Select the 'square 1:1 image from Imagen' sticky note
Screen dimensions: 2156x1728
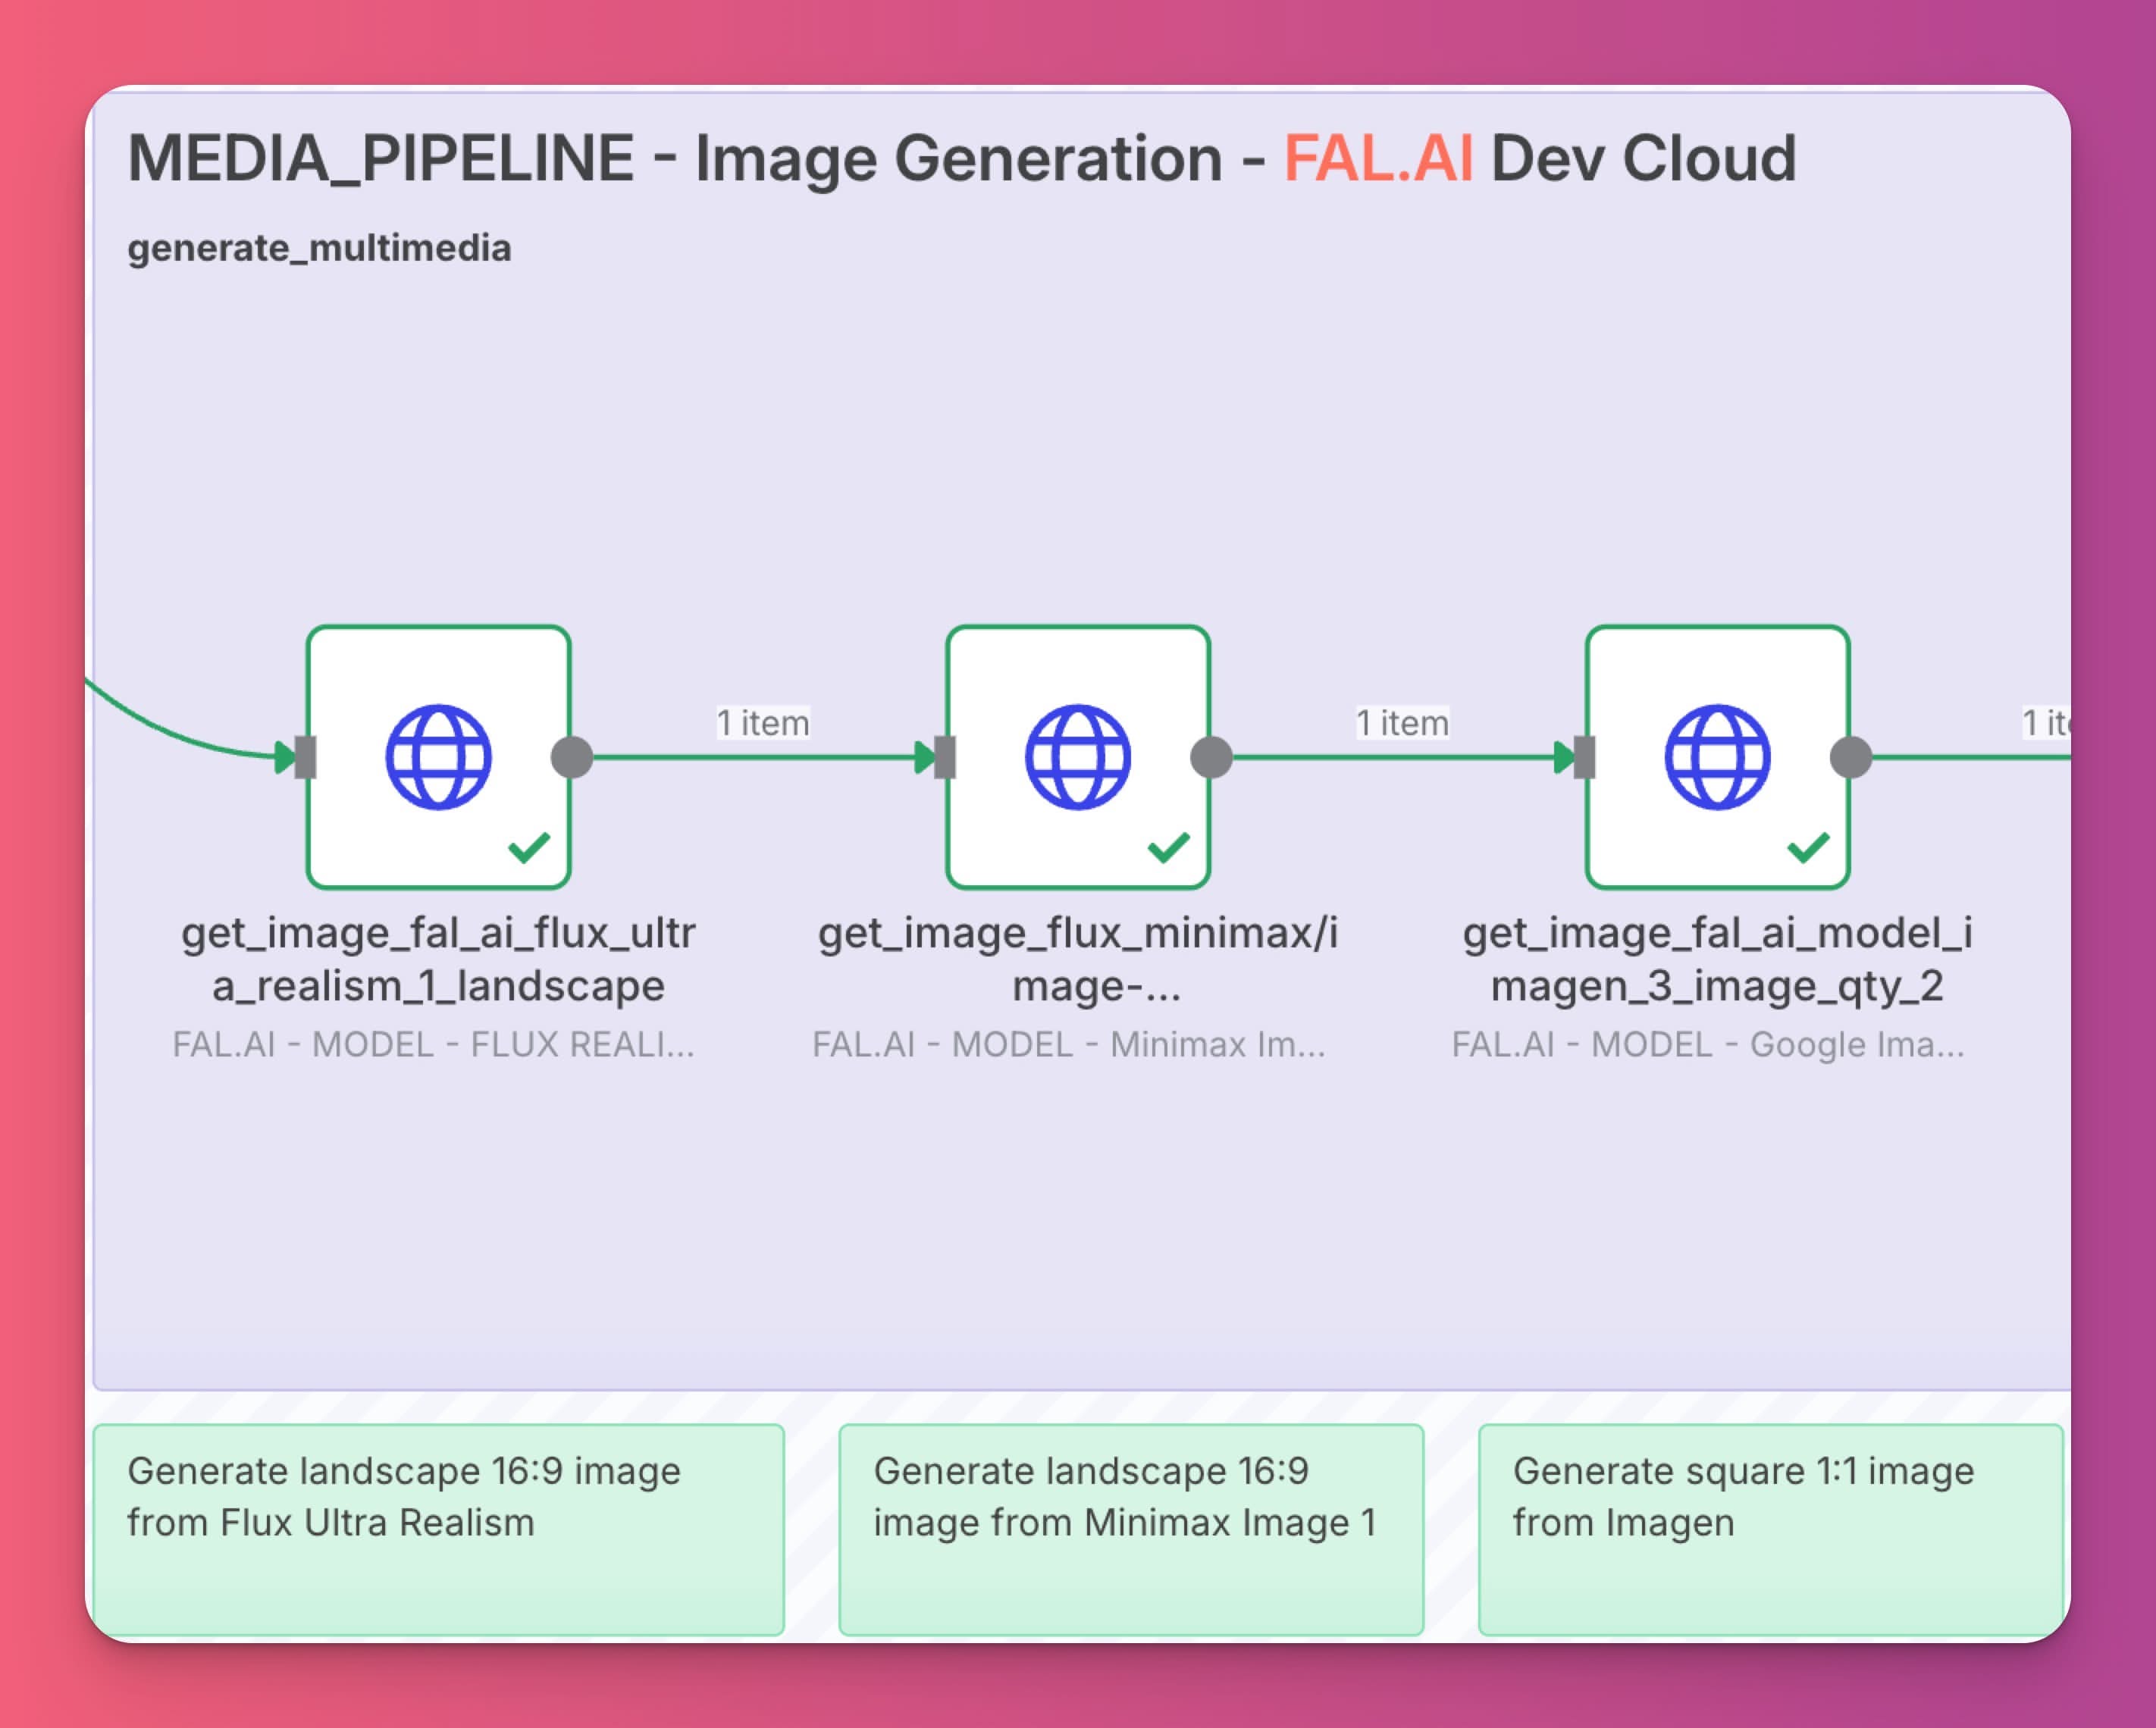pyautogui.click(x=1771, y=1530)
